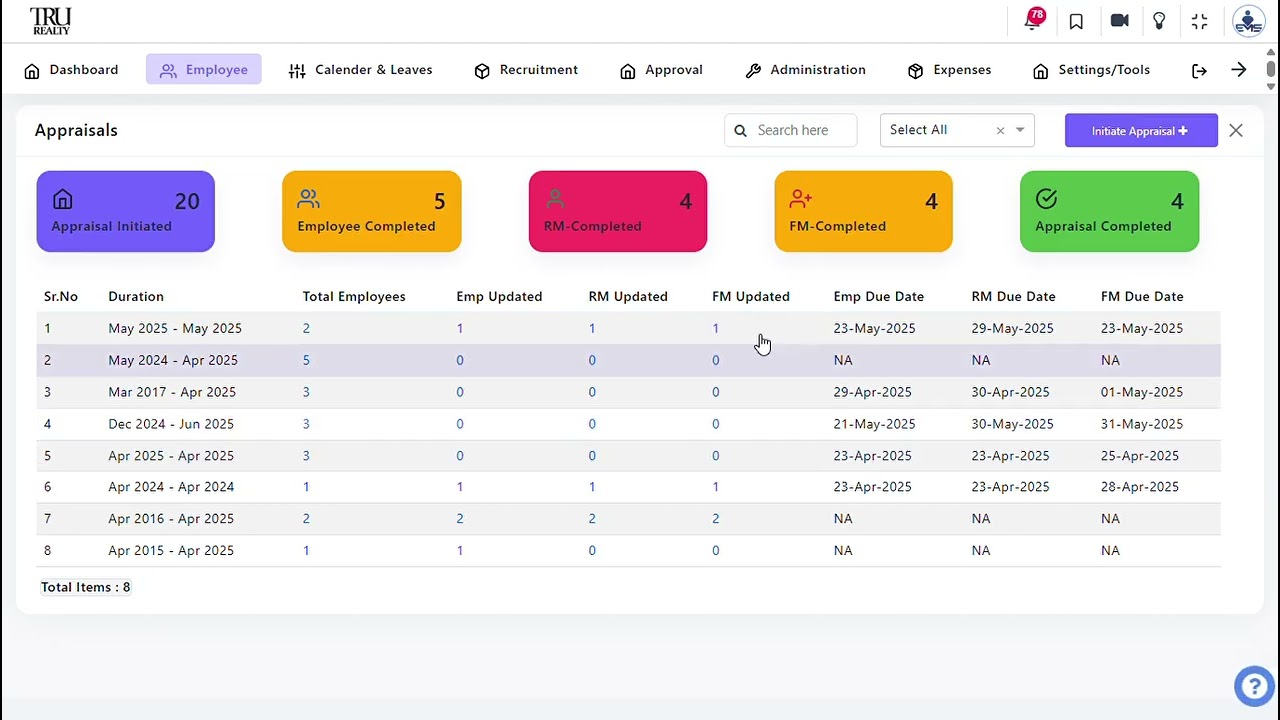This screenshot has width=1280, height=720.
Task: Open RM Updated 1 for May 2025 row
Action: tap(592, 328)
